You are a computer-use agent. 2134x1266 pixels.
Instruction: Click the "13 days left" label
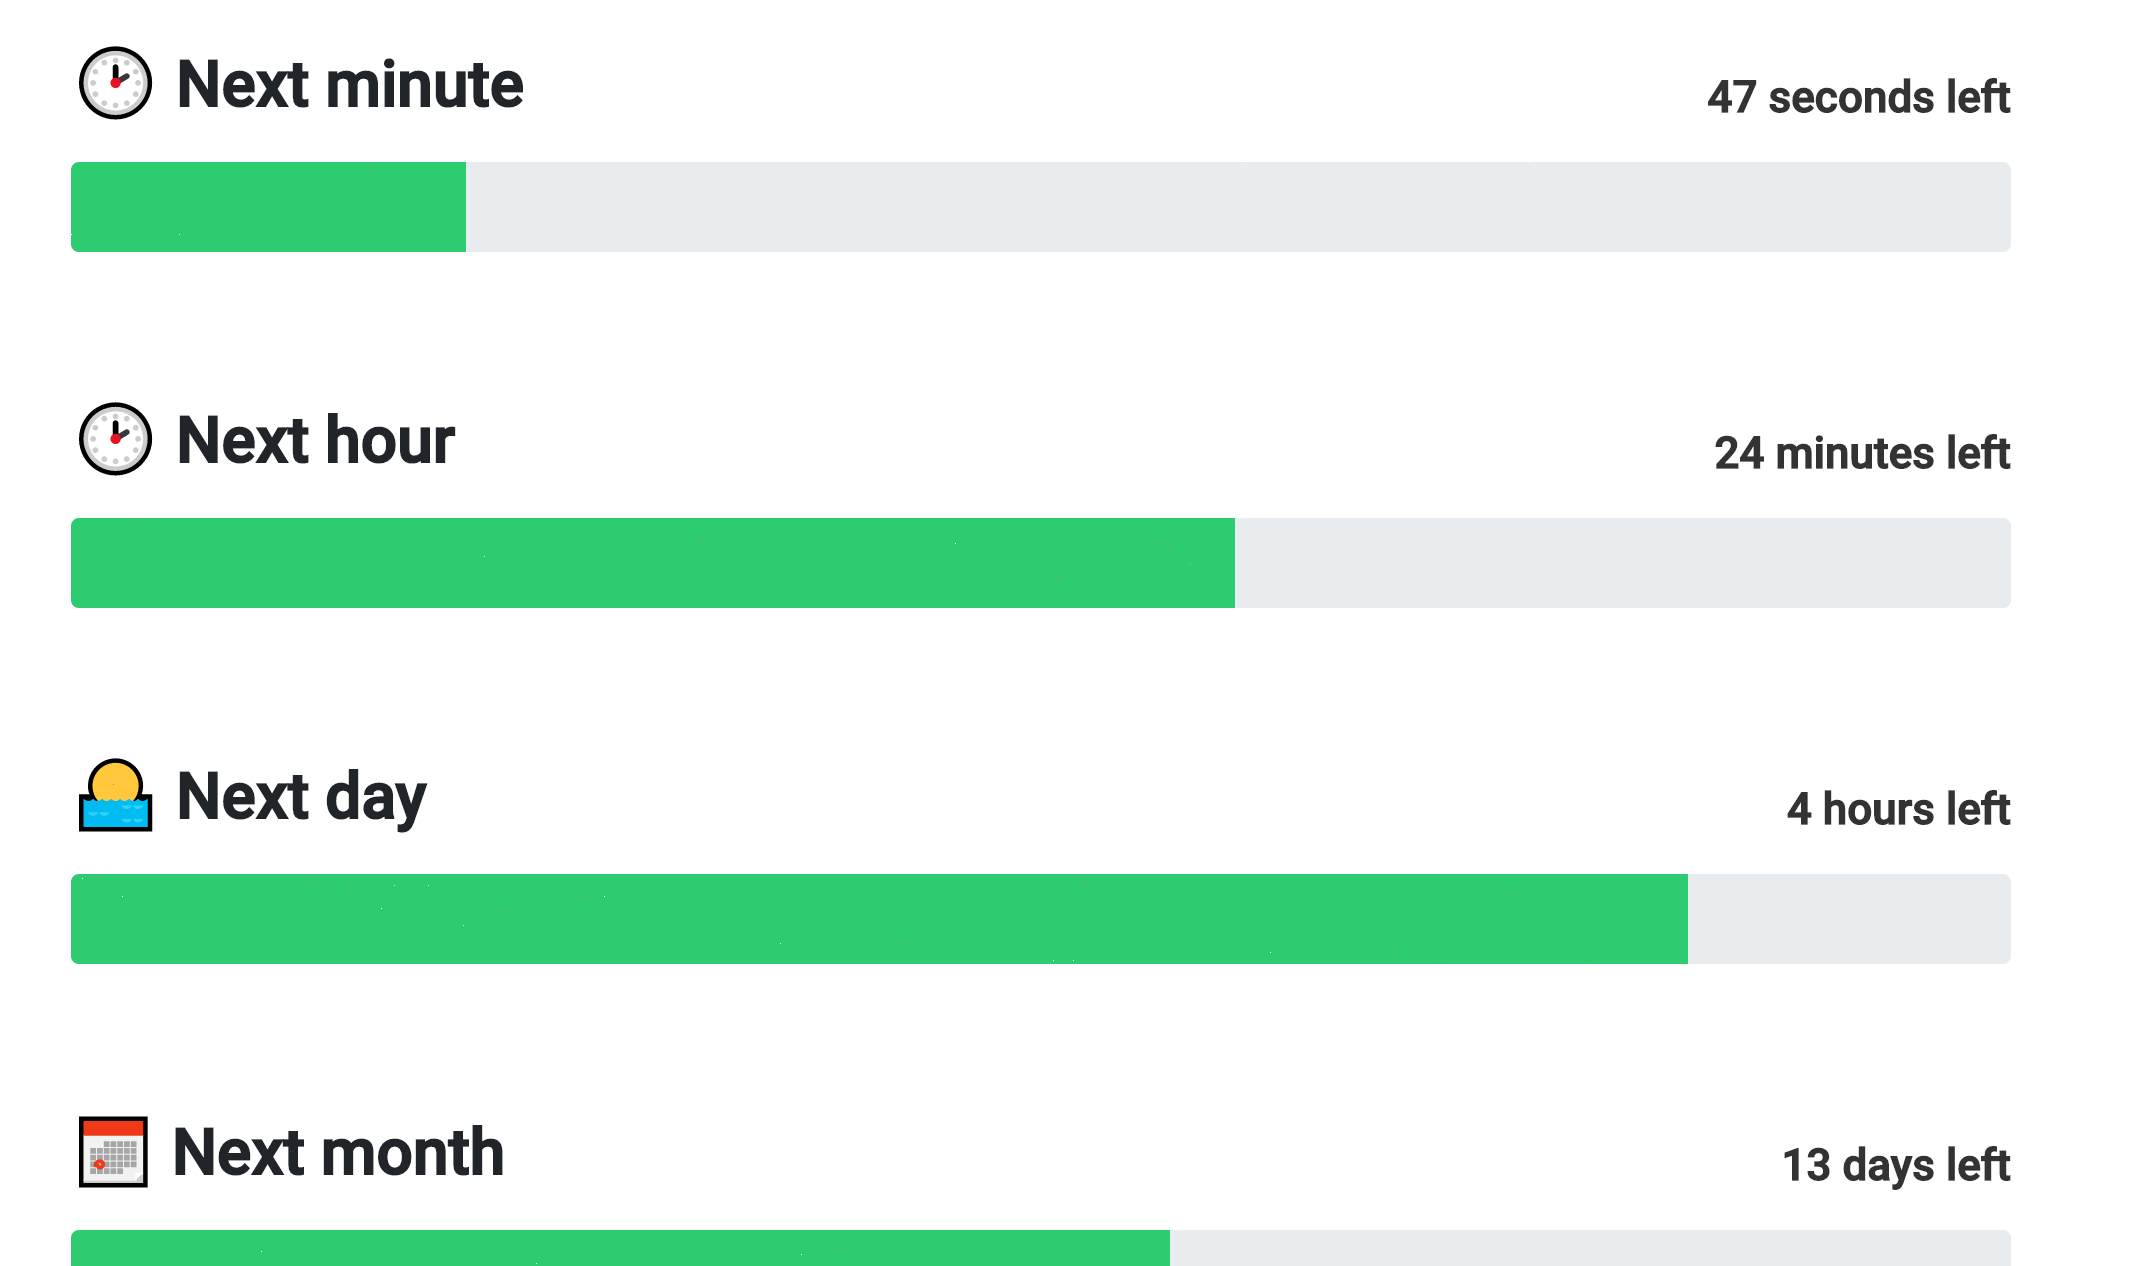1895,1165
